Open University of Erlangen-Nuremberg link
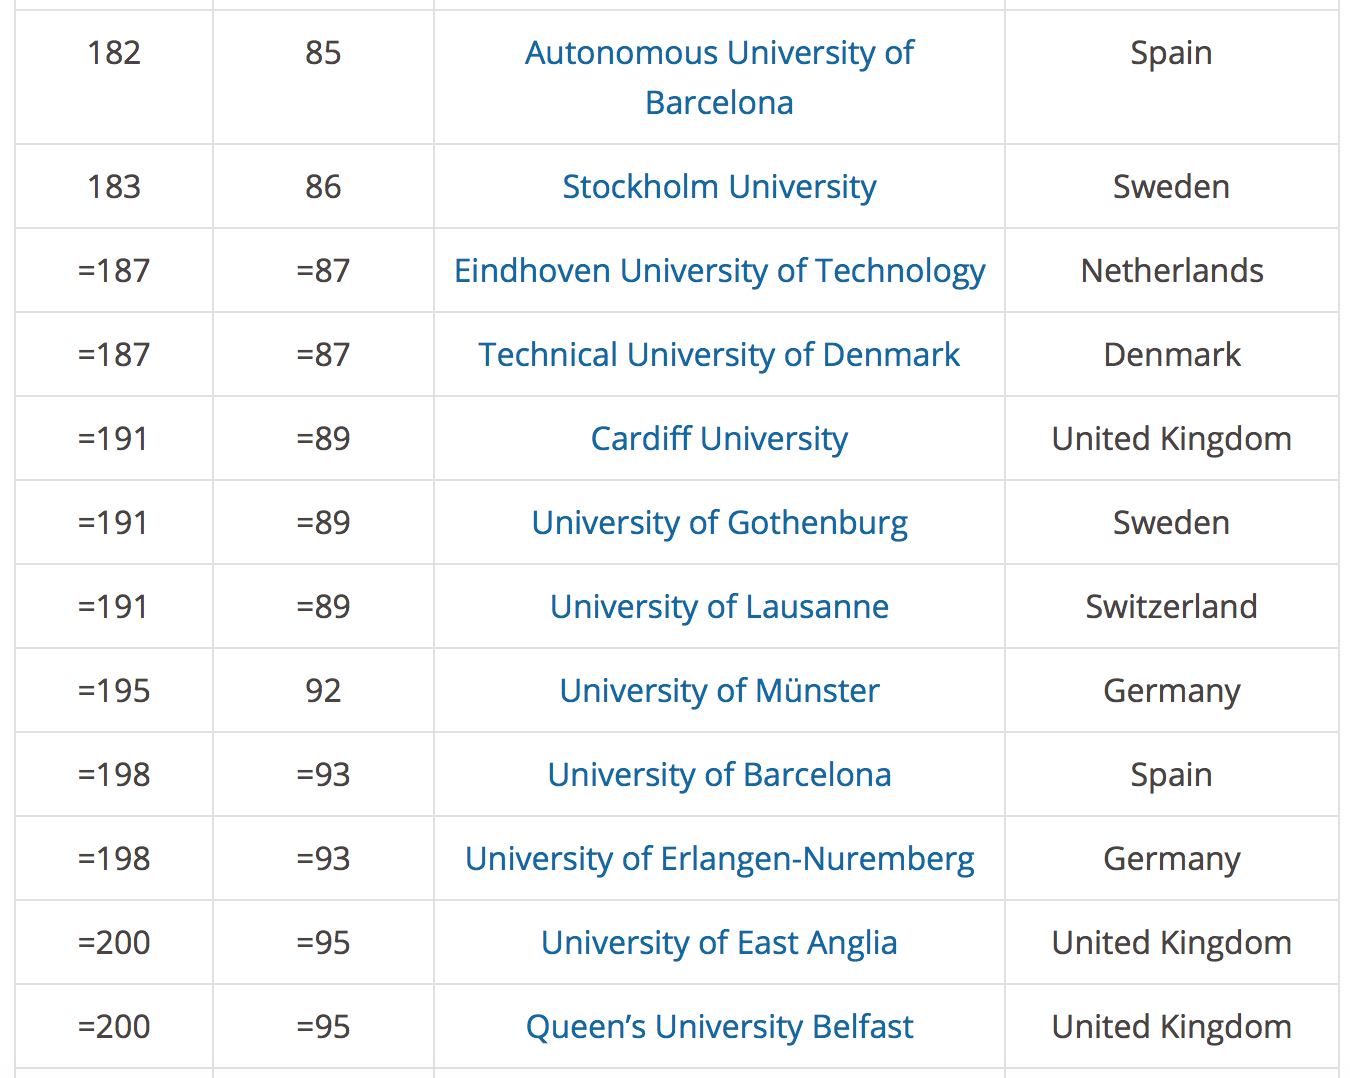The image size is (1350, 1078). (x=719, y=859)
